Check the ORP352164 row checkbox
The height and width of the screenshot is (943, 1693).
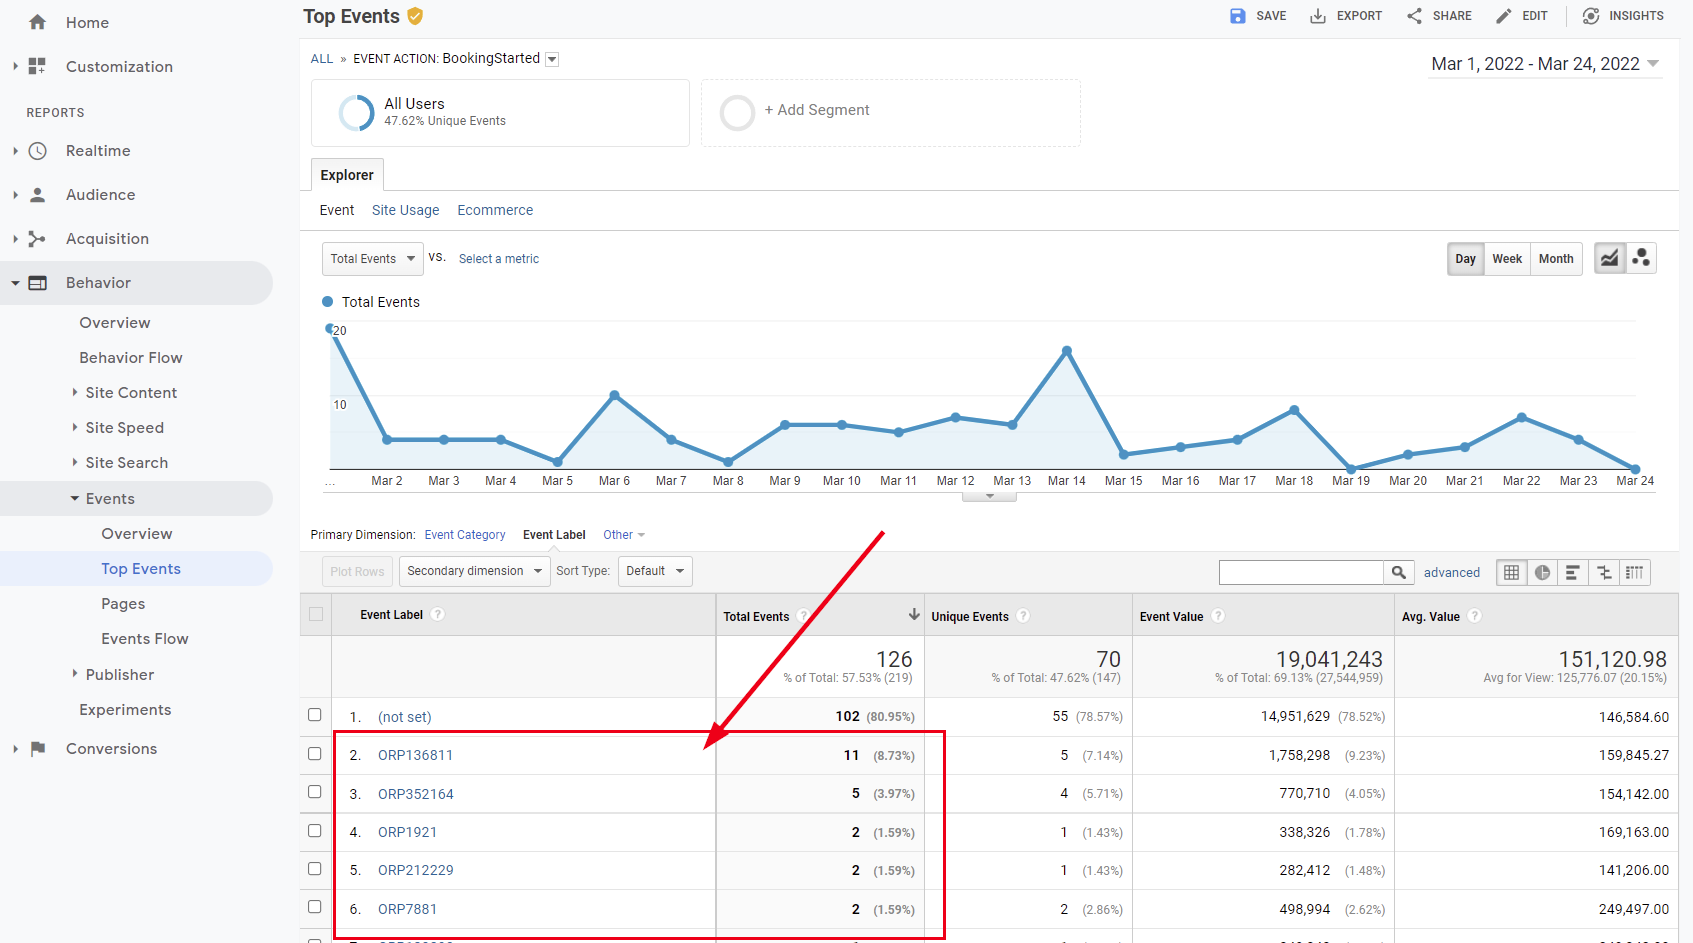point(315,792)
